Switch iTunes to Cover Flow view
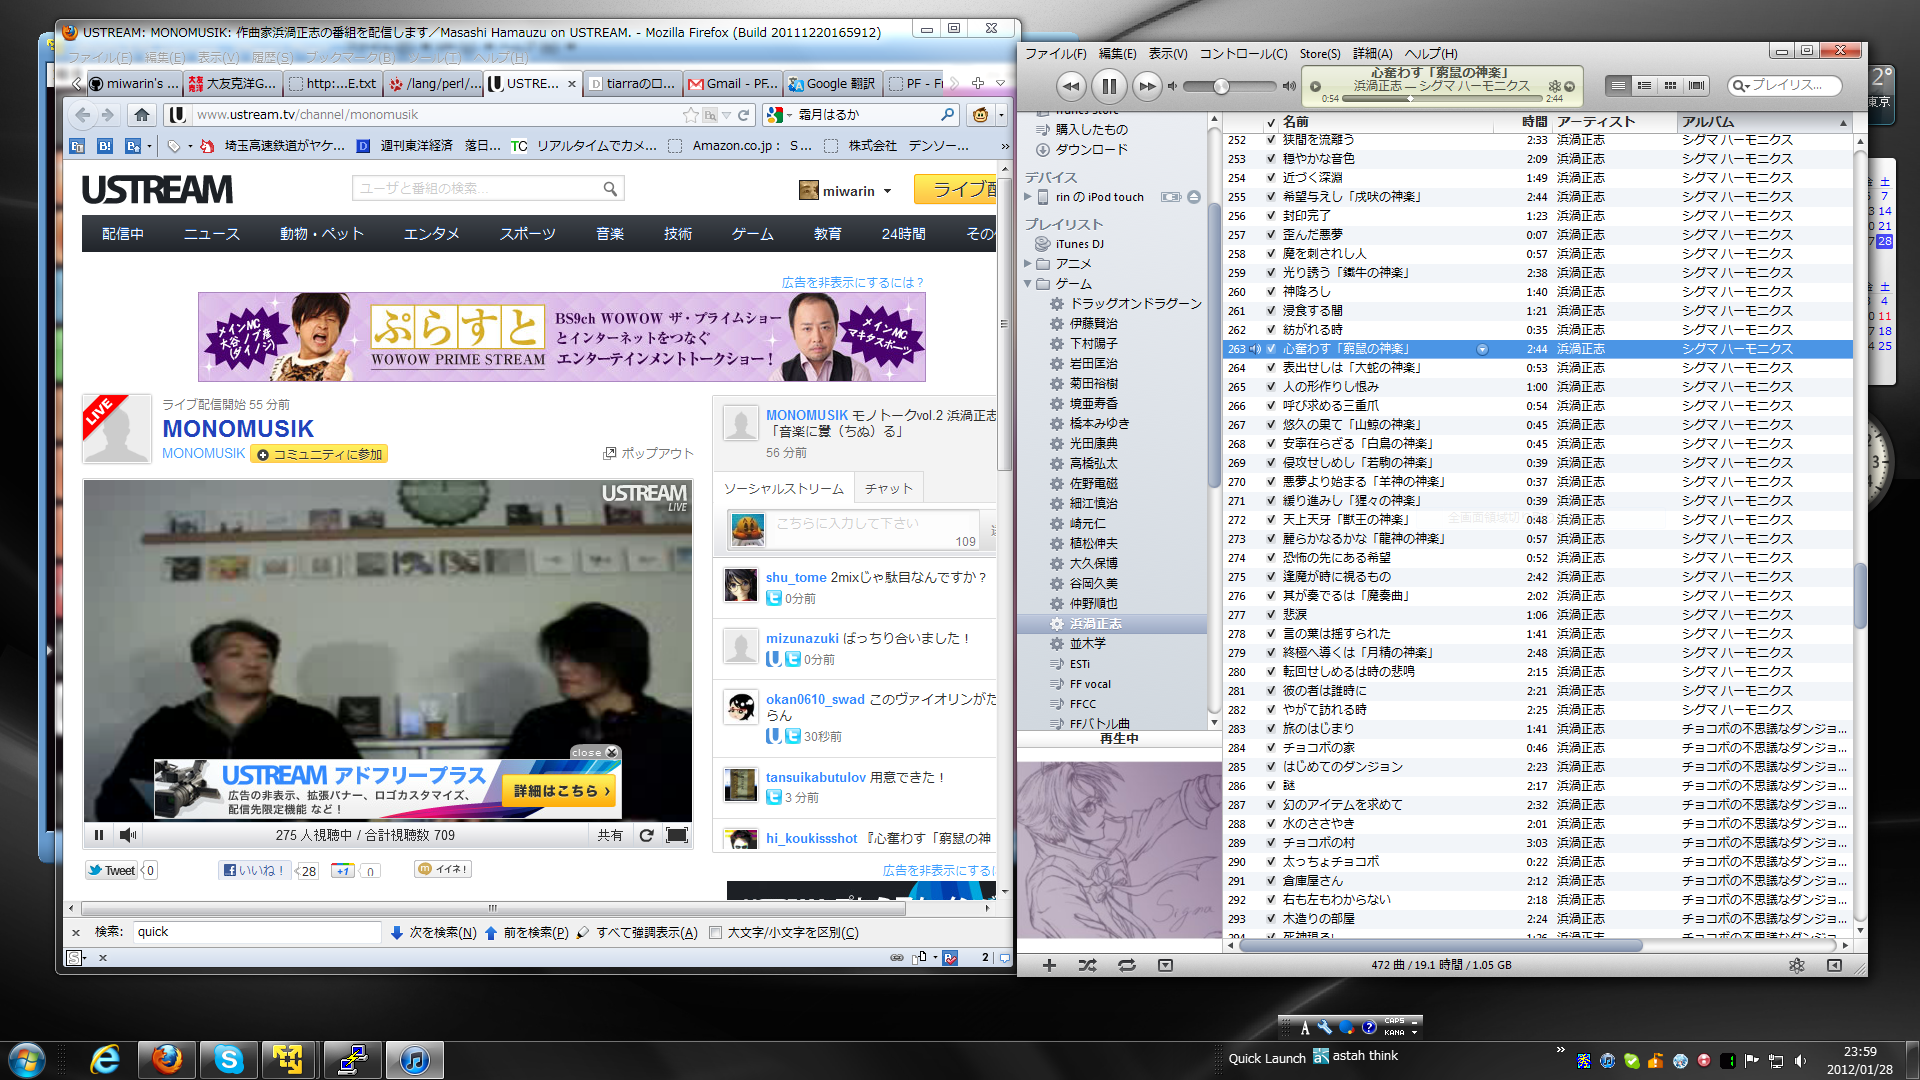 pyautogui.click(x=1696, y=86)
